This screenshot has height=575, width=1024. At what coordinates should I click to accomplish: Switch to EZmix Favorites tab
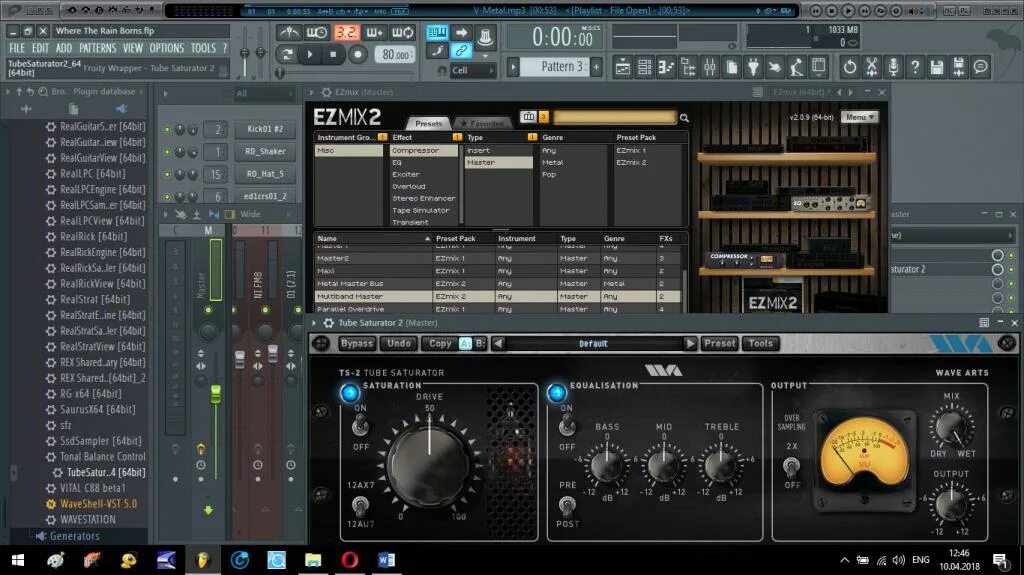[482, 123]
